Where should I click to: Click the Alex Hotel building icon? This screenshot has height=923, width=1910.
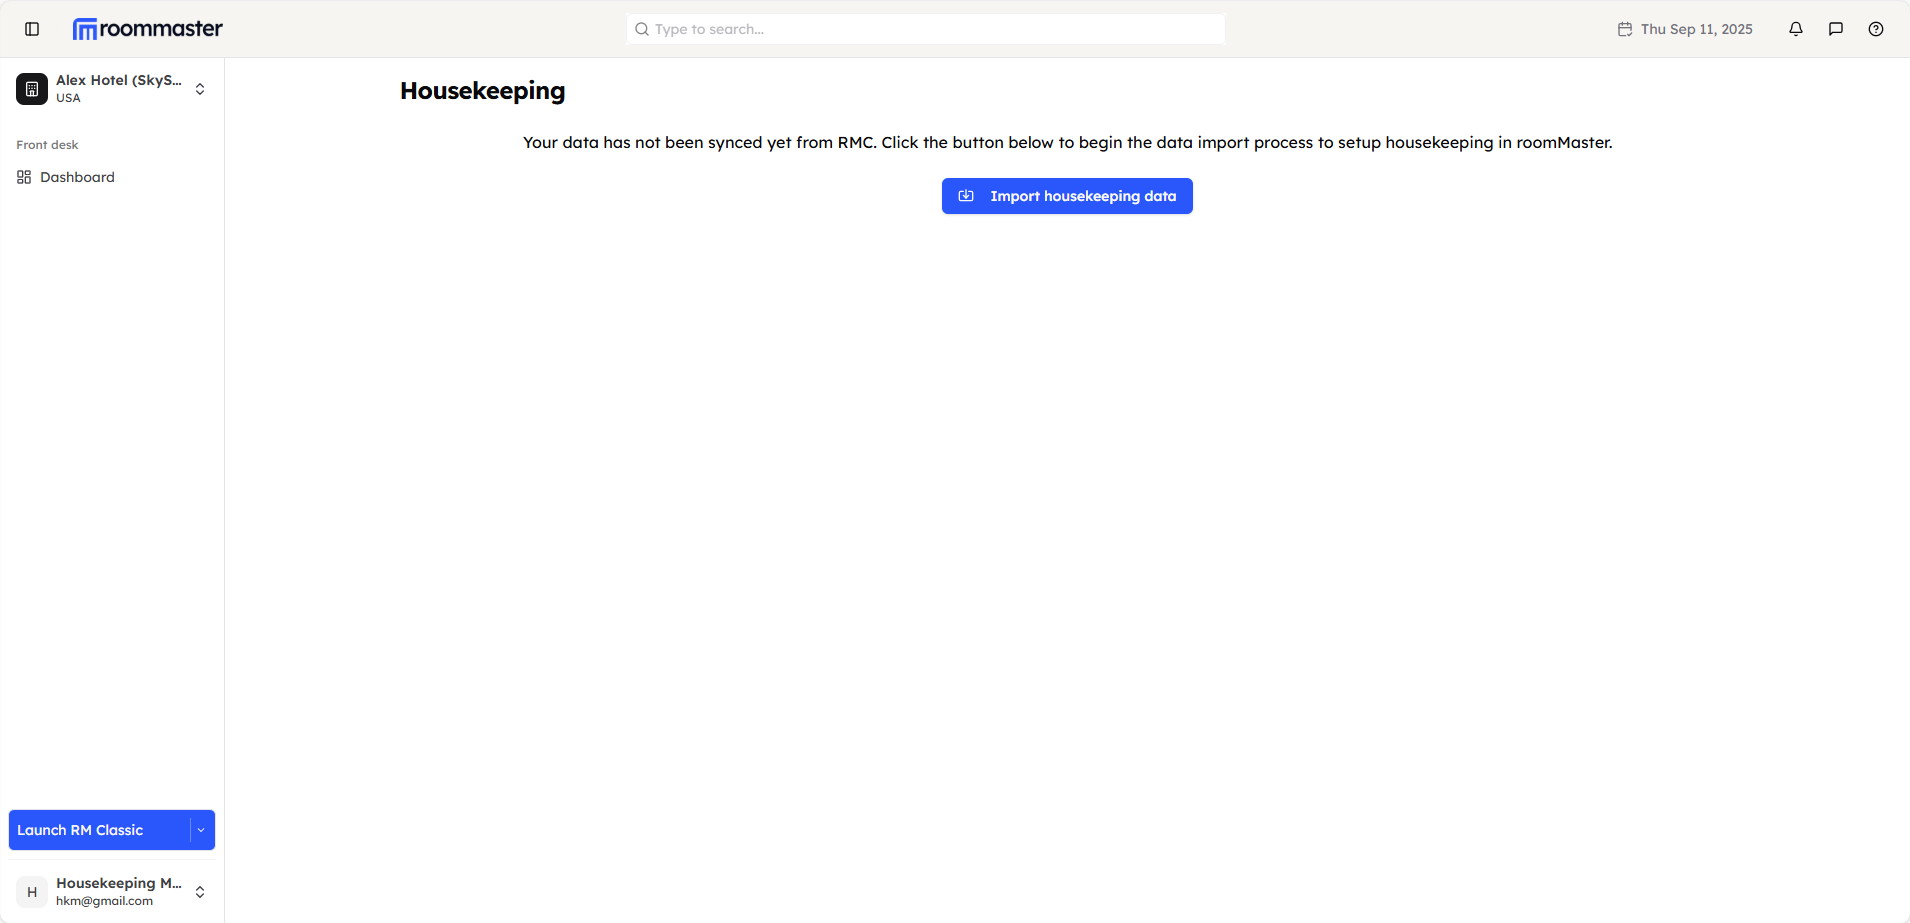32,89
